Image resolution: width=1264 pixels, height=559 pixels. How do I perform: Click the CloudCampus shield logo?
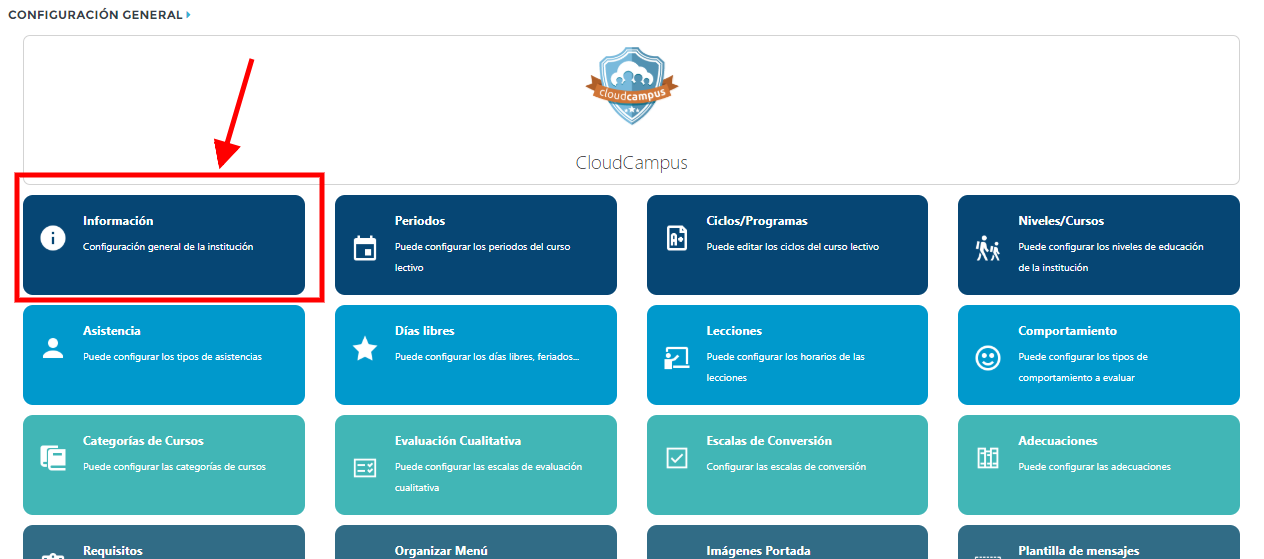pos(632,85)
